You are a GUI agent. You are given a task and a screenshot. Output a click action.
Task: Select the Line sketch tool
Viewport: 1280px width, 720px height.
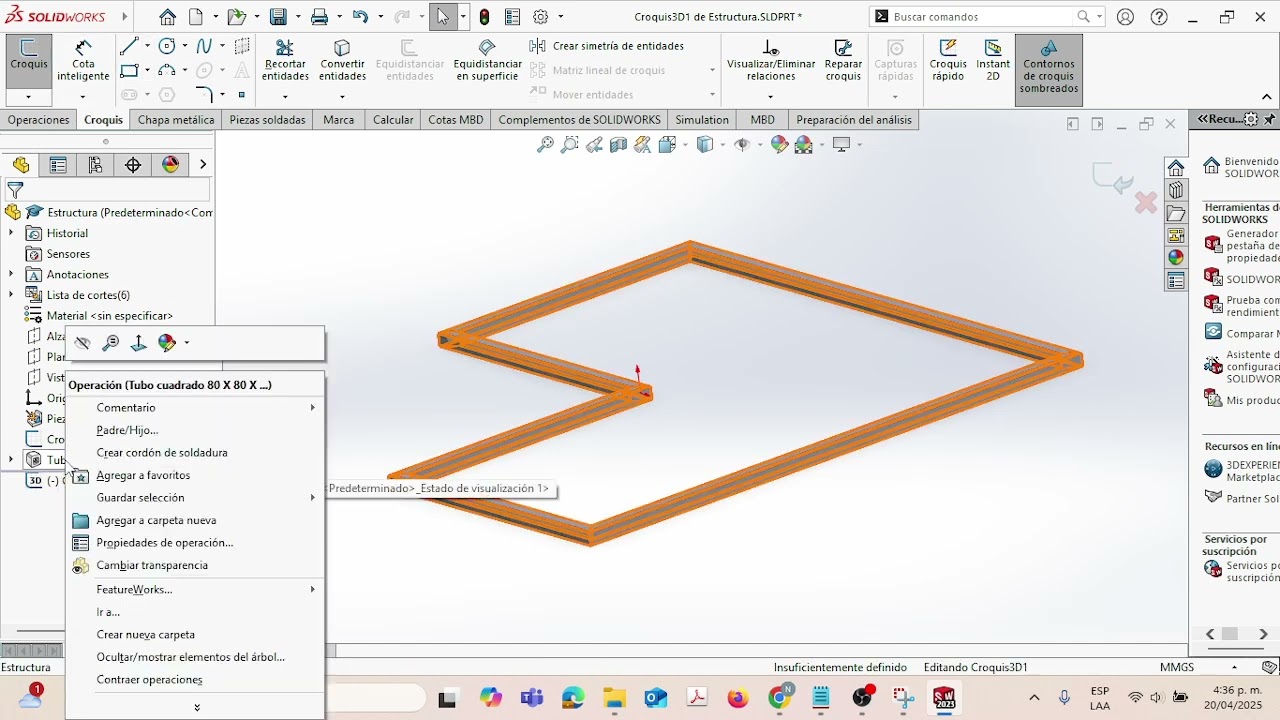[129, 46]
